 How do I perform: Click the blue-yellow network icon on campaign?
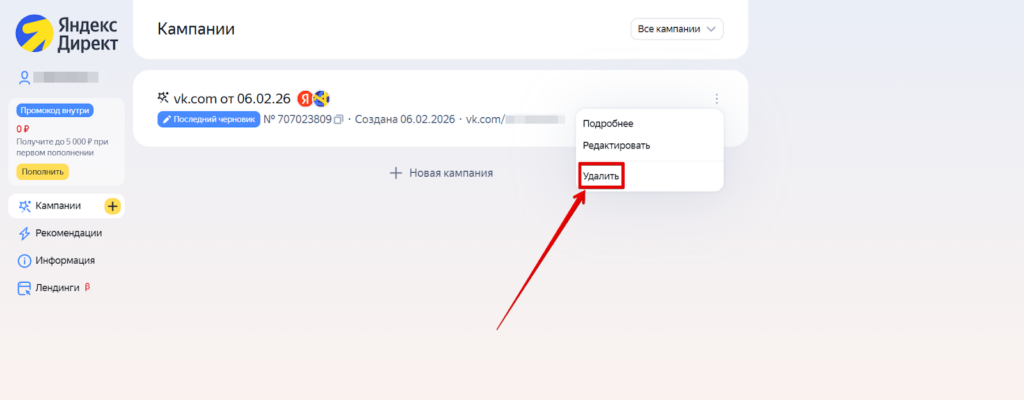(321, 99)
